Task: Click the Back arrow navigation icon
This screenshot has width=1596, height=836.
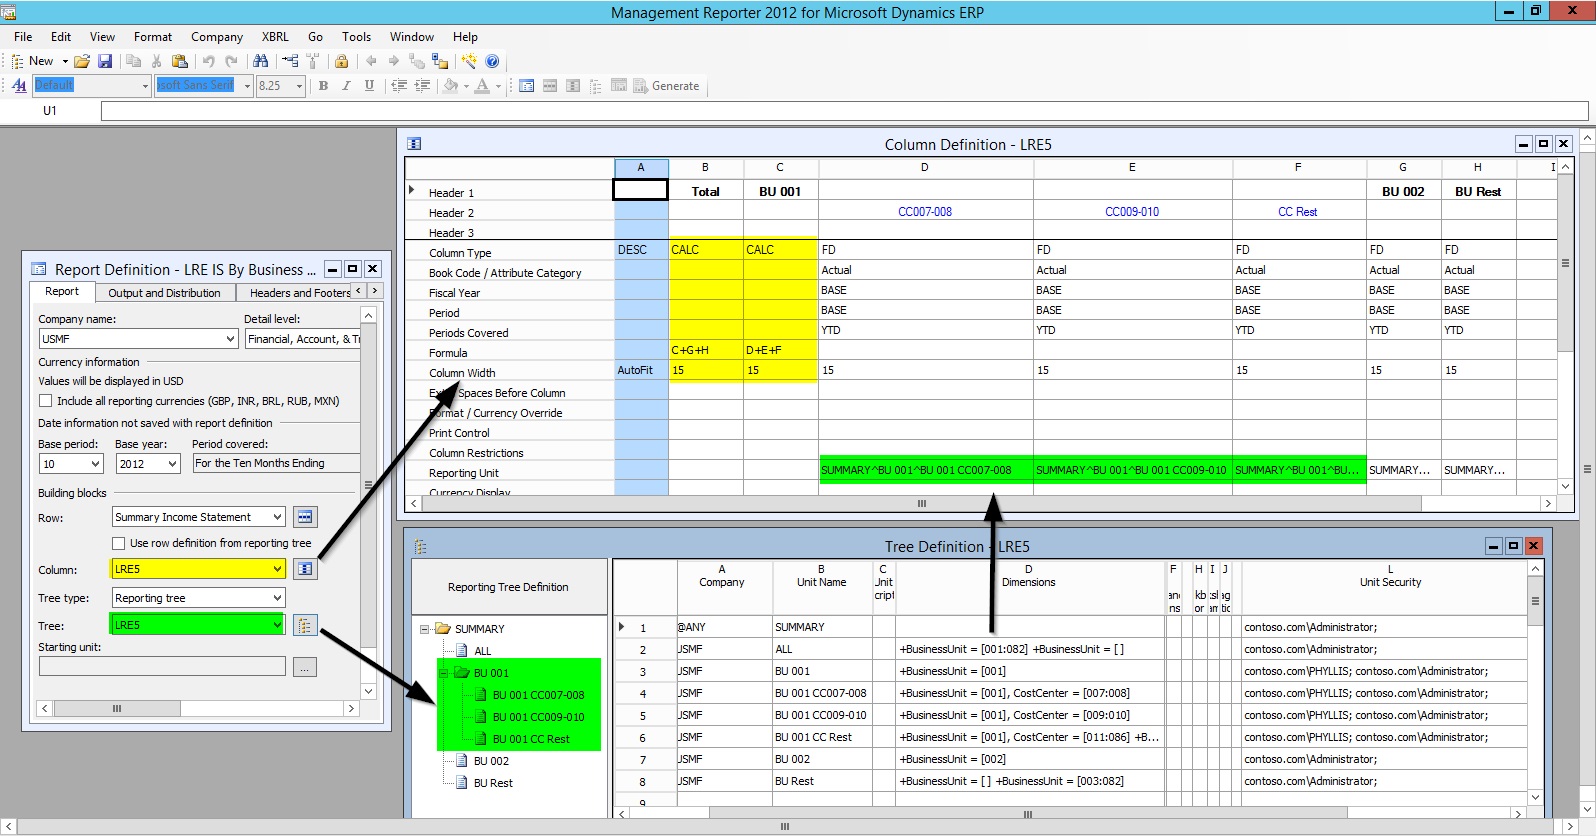Action: pos(371,61)
